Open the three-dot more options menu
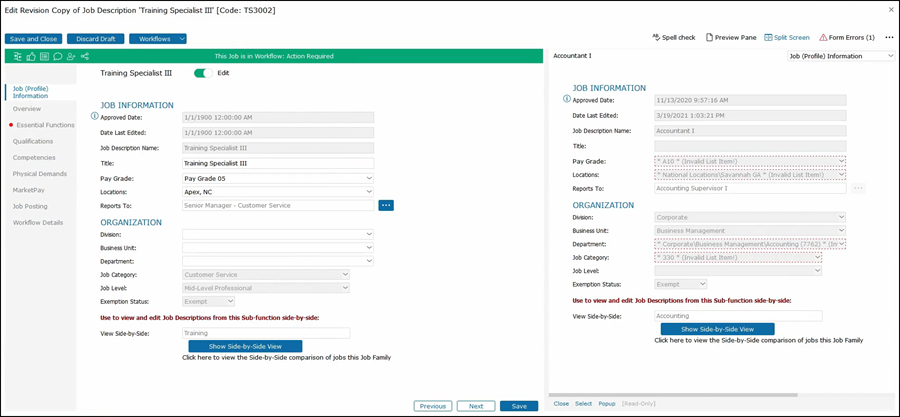The height and width of the screenshot is (417, 900). click(x=889, y=37)
